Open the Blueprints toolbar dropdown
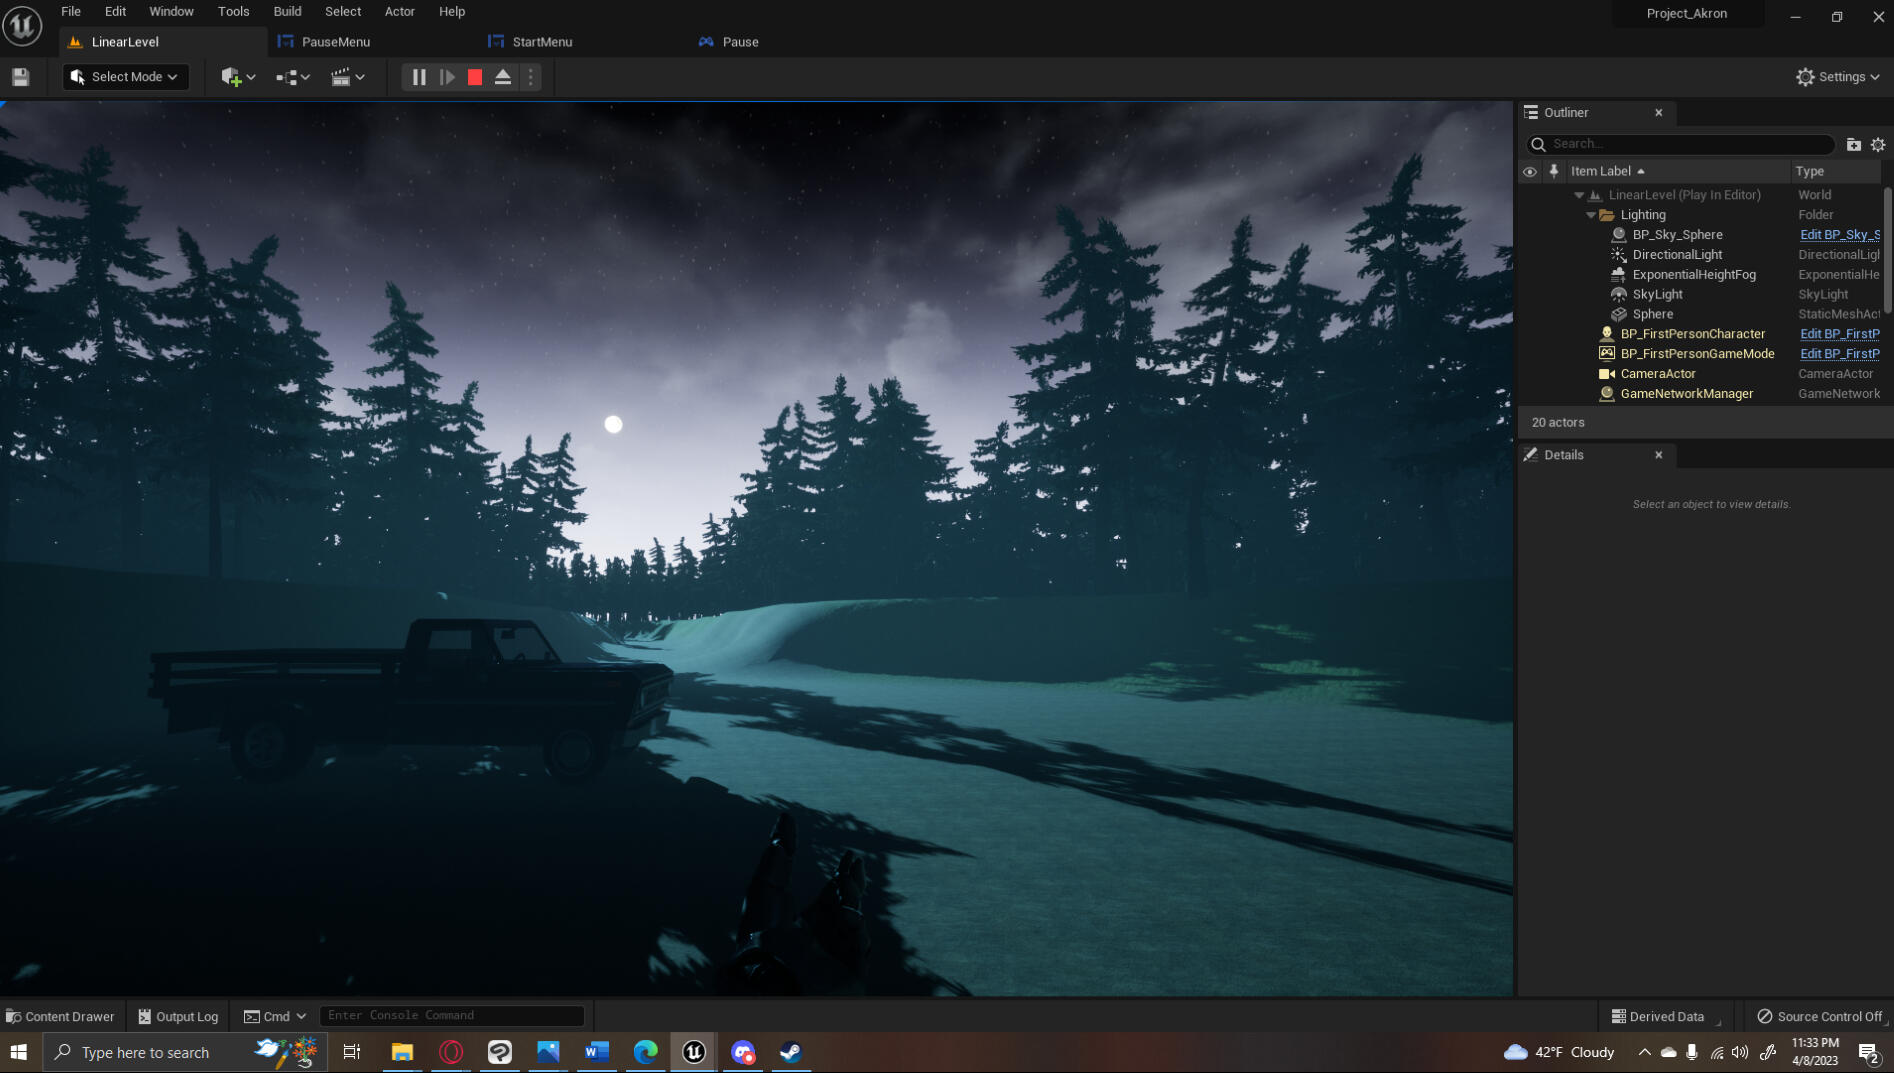The width and height of the screenshot is (1894, 1073). pos(293,77)
